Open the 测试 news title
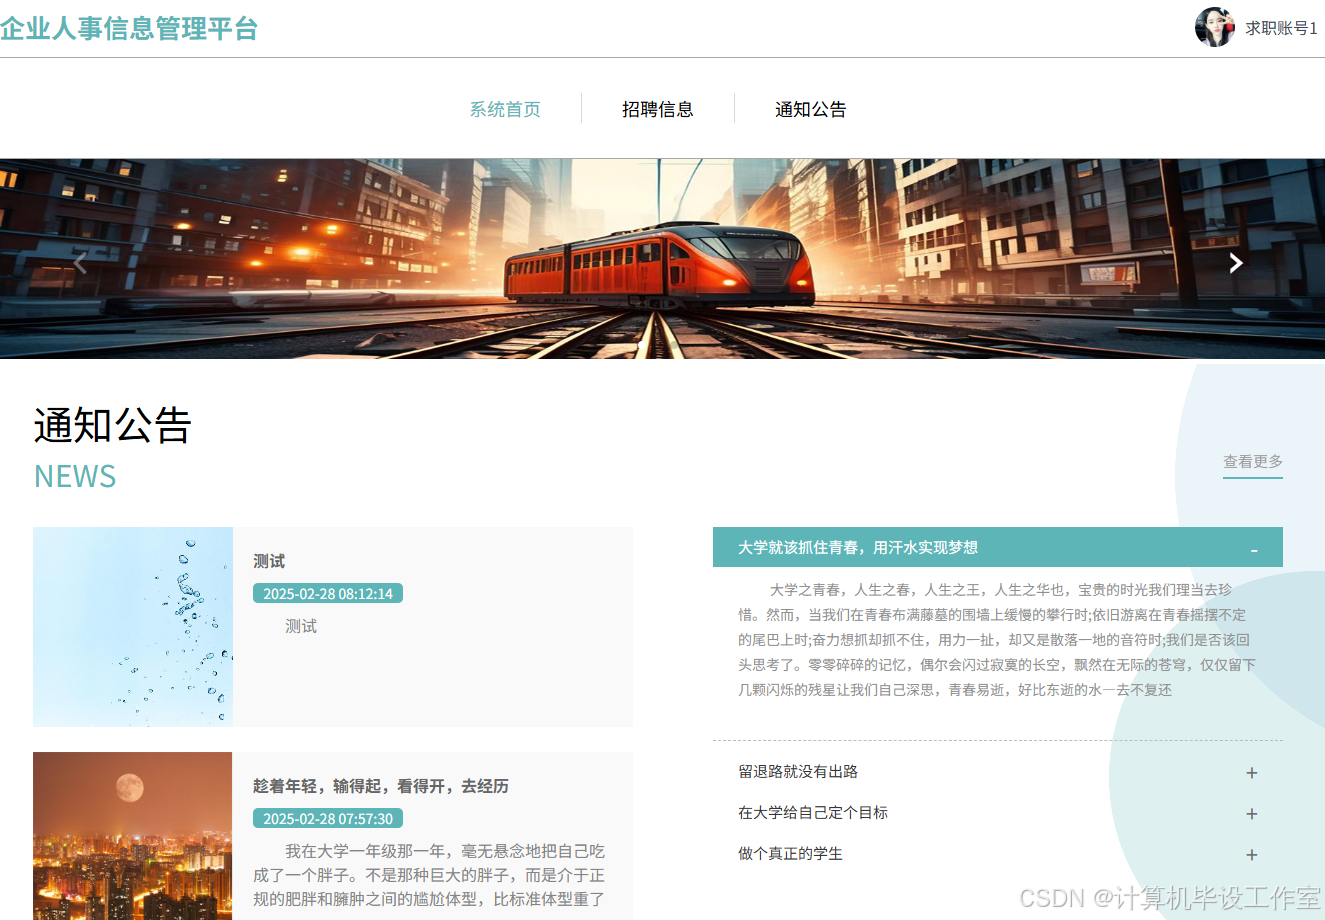Screen dimensions: 1325x920 (x=269, y=561)
